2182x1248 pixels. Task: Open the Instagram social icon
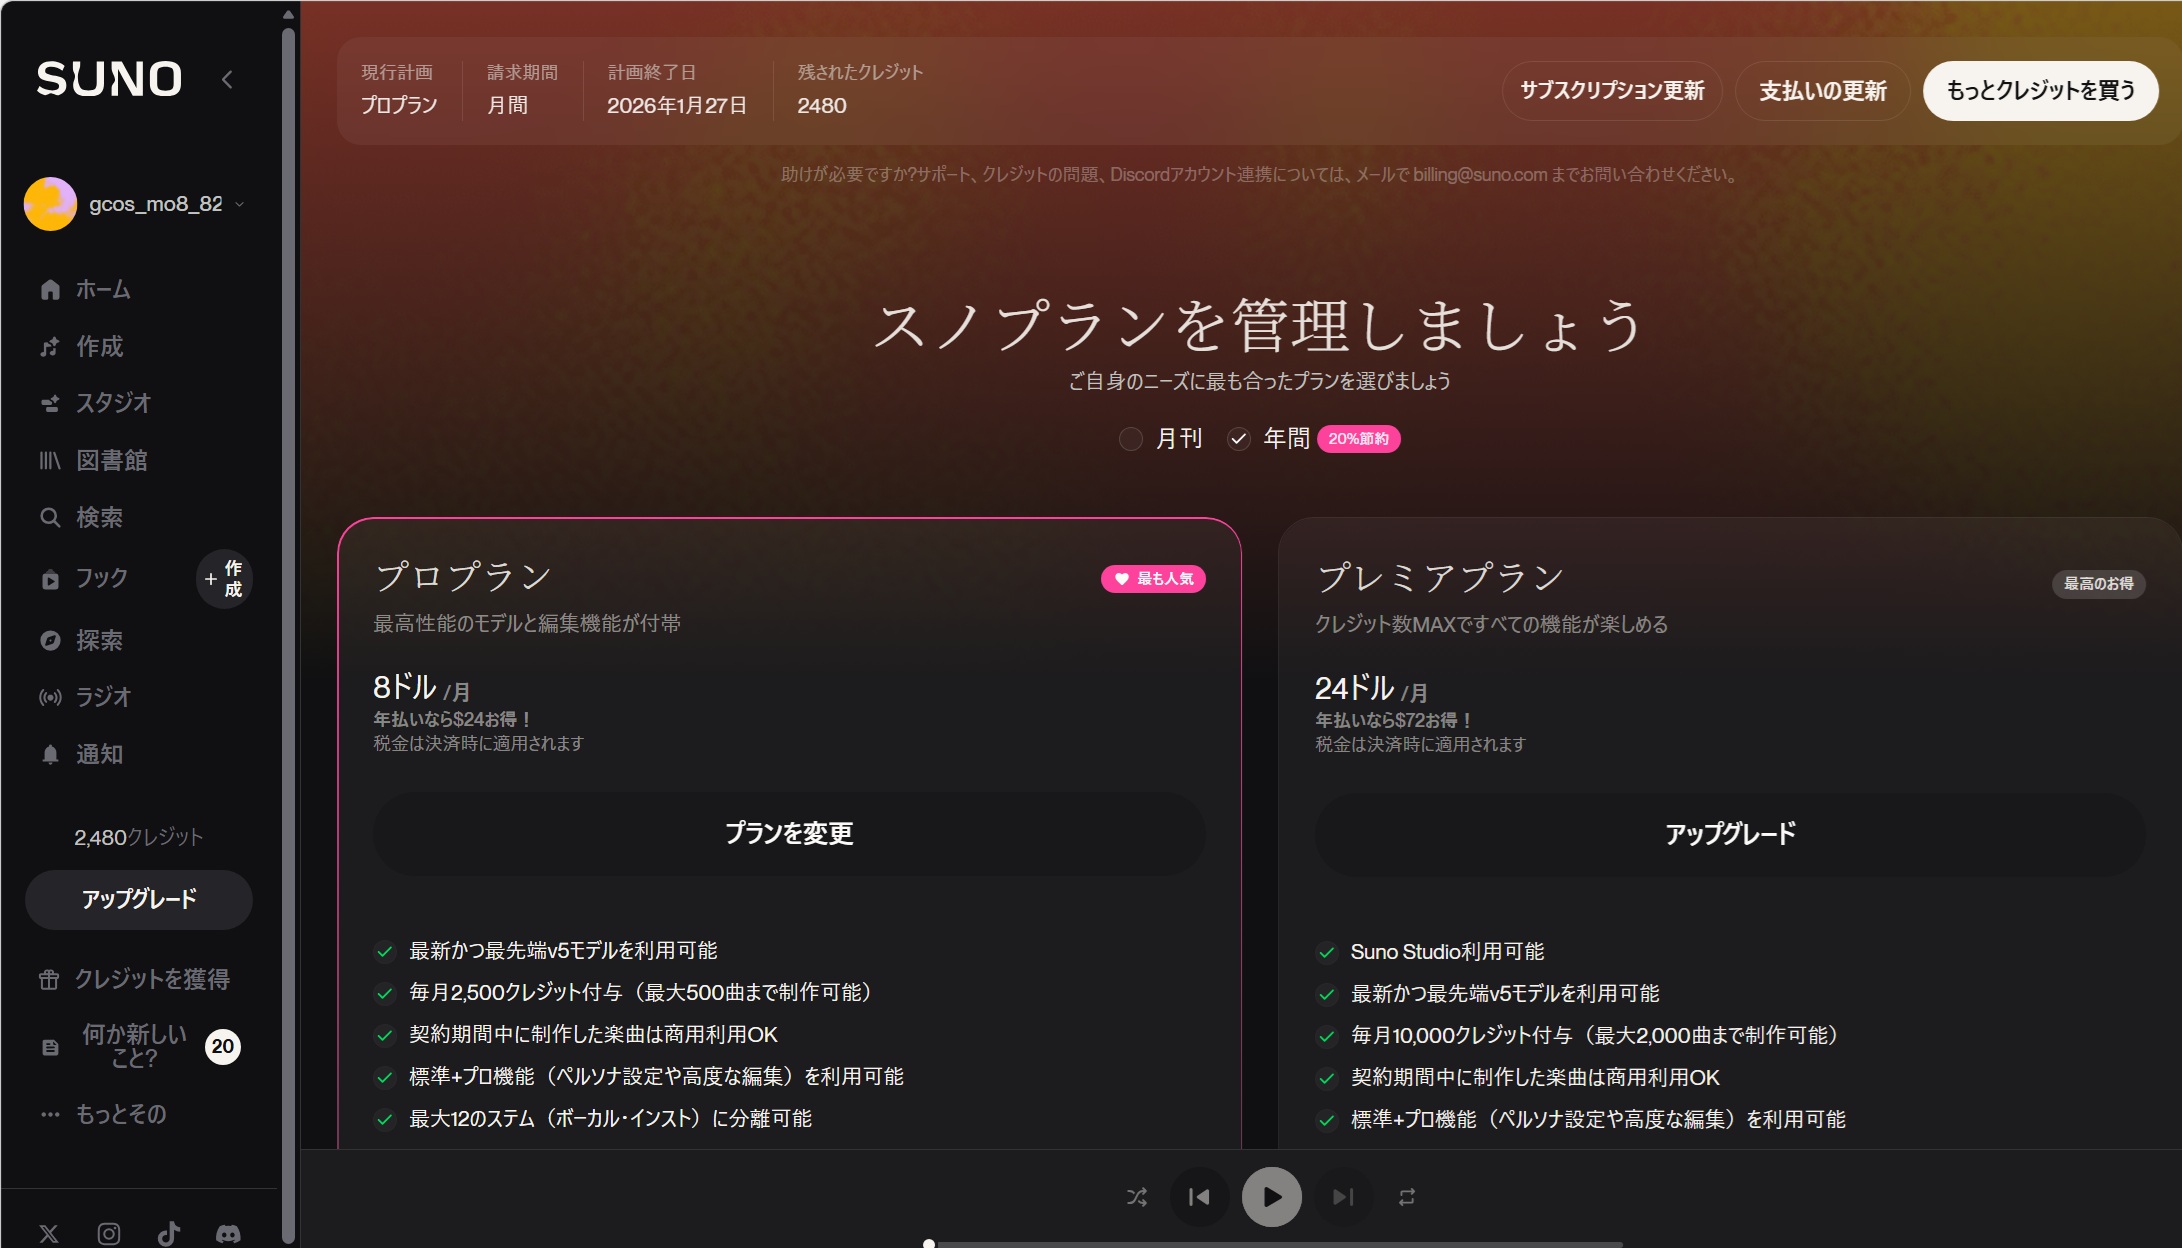pyautogui.click(x=109, y=1234)
